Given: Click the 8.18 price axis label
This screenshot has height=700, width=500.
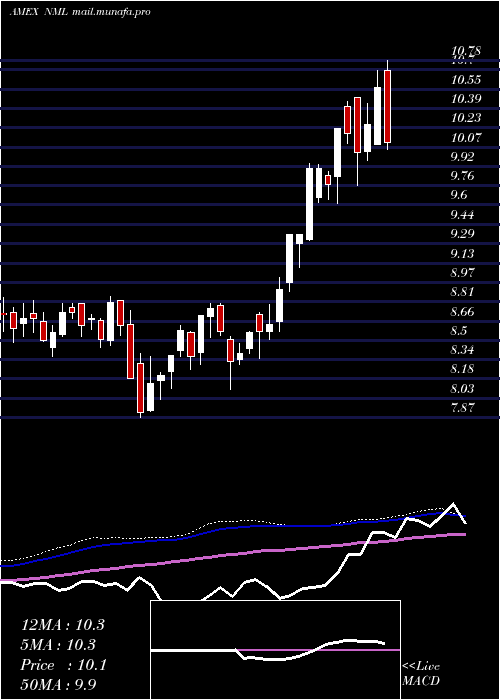Looking at the screenshot, I should point(463,369).
